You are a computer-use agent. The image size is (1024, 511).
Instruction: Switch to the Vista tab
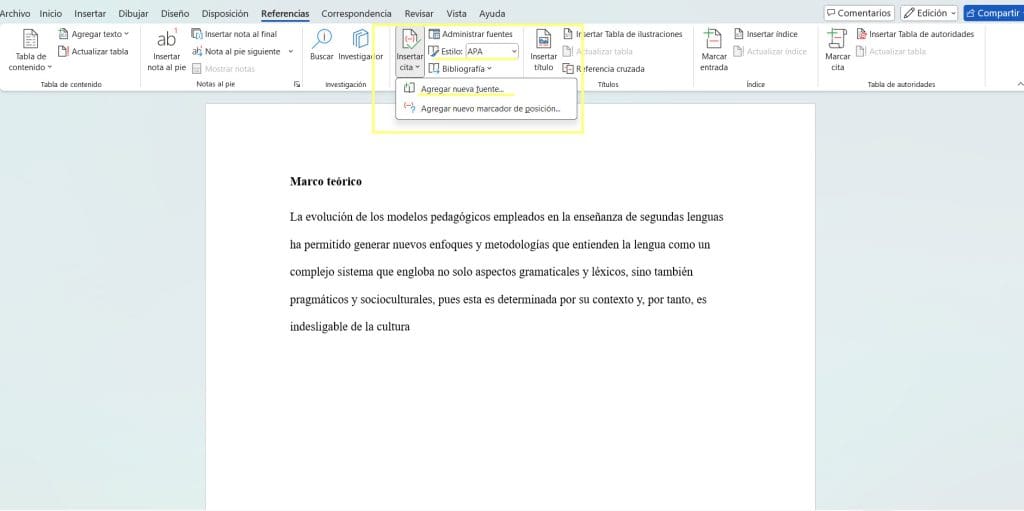(x=456, y=13)
